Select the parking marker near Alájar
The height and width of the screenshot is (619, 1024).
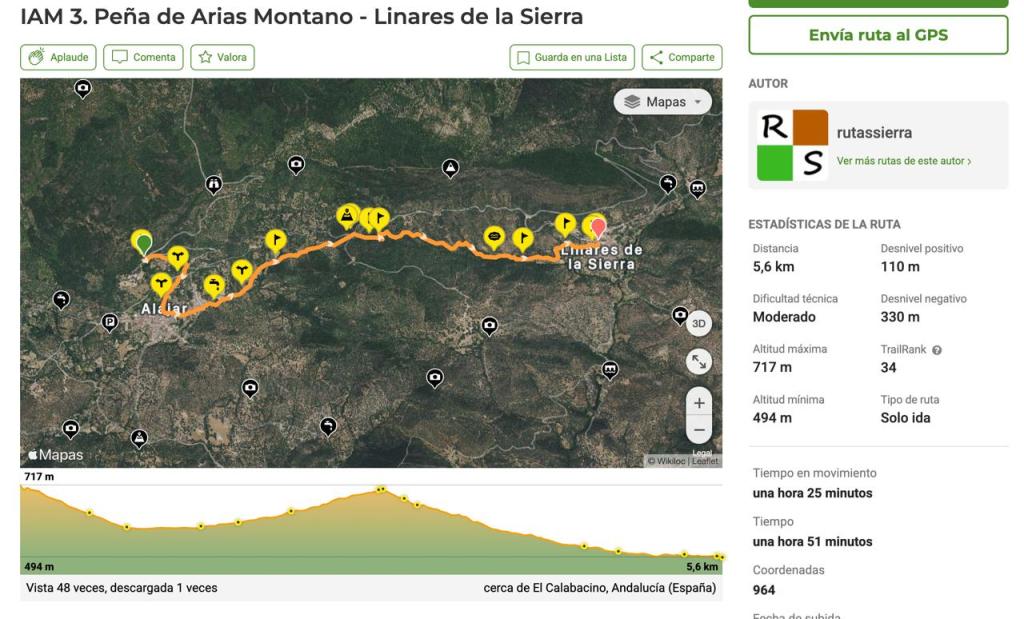coord(110,322)
